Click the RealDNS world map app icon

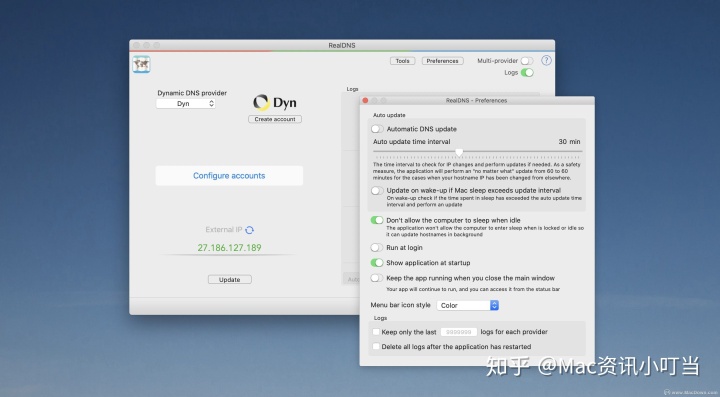point(141,64)
